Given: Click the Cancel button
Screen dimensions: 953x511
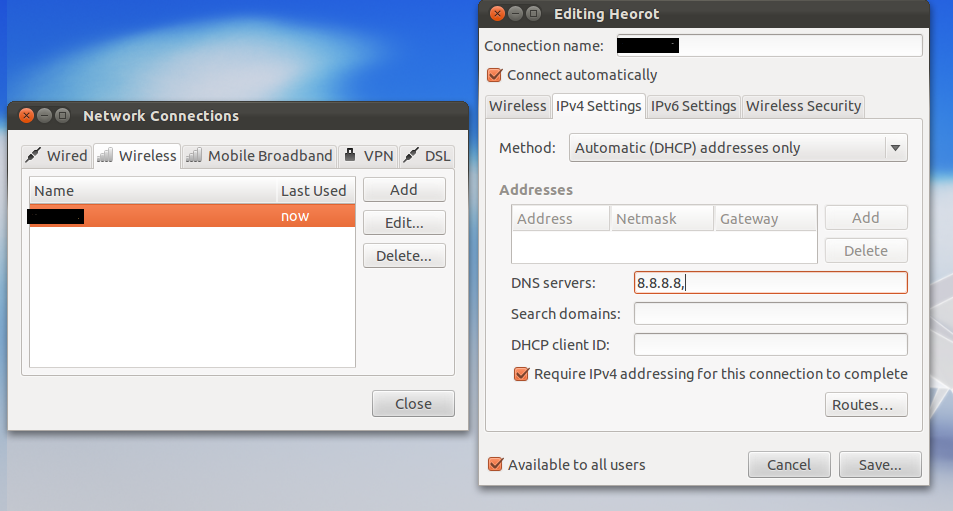Looking at the screenshot, I should pyautogui.click(x=789, y=465).
